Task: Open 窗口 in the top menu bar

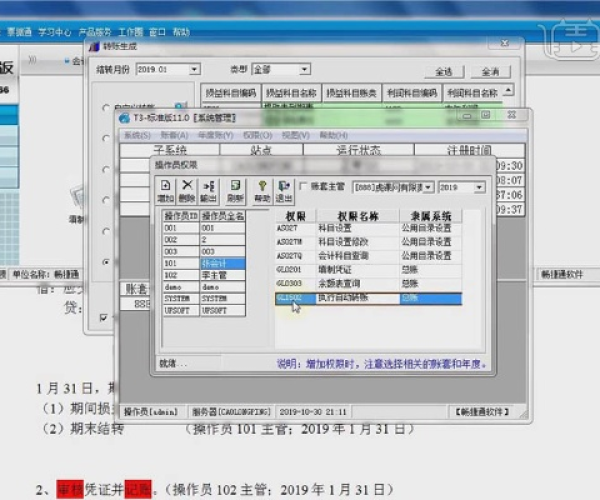Action: point(157,32)
